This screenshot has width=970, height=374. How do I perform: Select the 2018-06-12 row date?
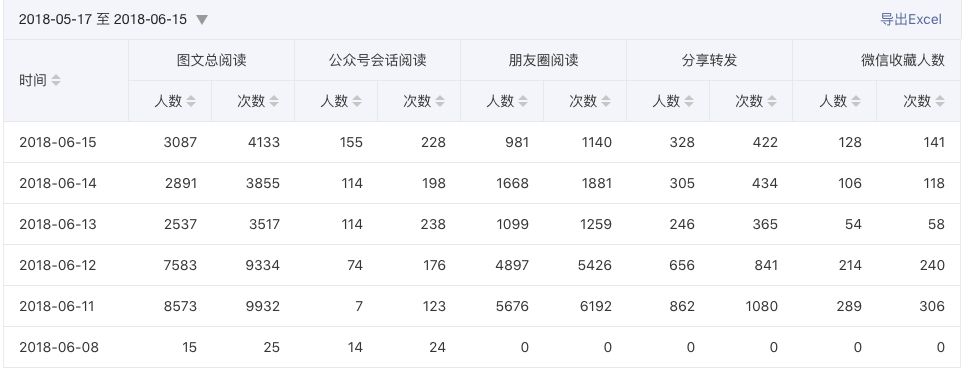pos(58,265)
